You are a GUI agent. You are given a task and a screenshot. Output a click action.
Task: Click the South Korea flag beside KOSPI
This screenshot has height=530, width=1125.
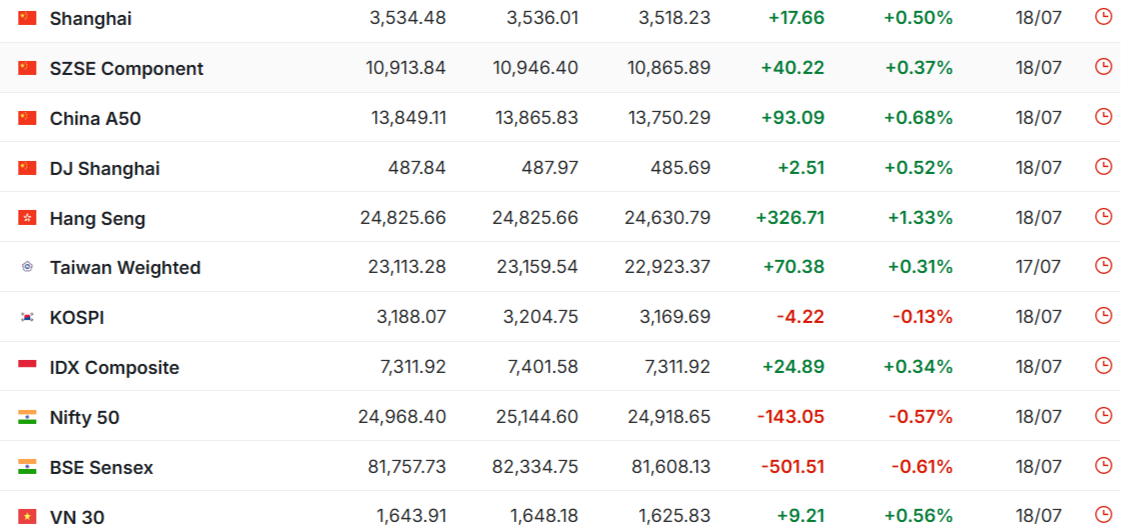[x=27, y=317]
